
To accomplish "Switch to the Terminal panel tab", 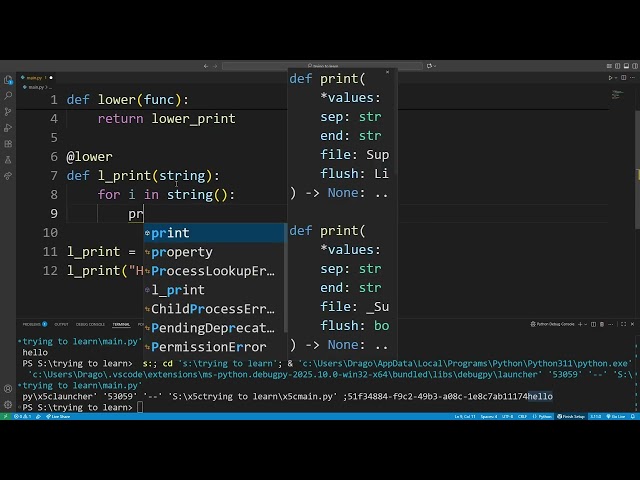I will coord(121,324).
